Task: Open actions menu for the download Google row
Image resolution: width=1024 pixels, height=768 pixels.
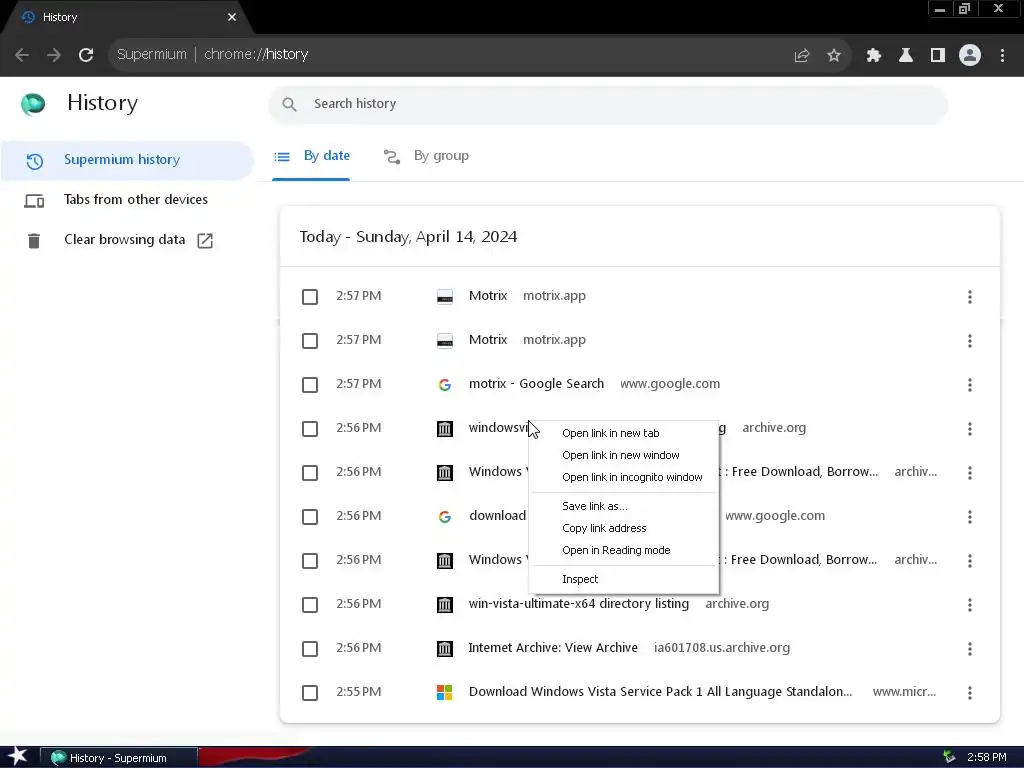Action: [970, 517]
